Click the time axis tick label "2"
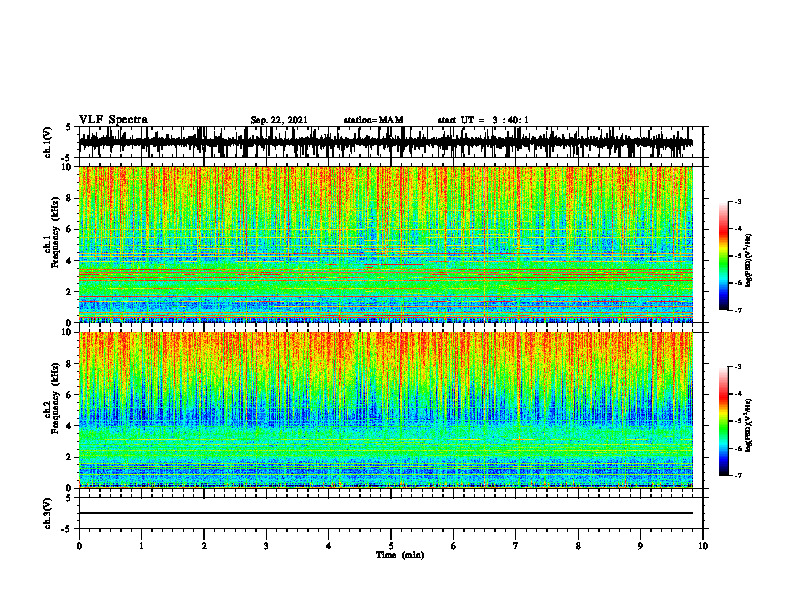 tap(204, 546)
